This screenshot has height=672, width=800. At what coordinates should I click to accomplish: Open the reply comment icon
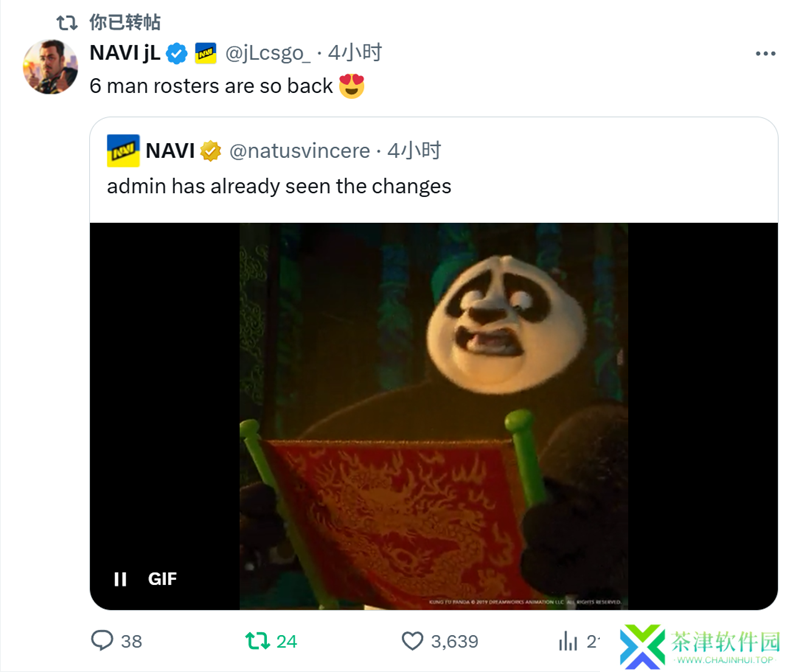(102, 640)
